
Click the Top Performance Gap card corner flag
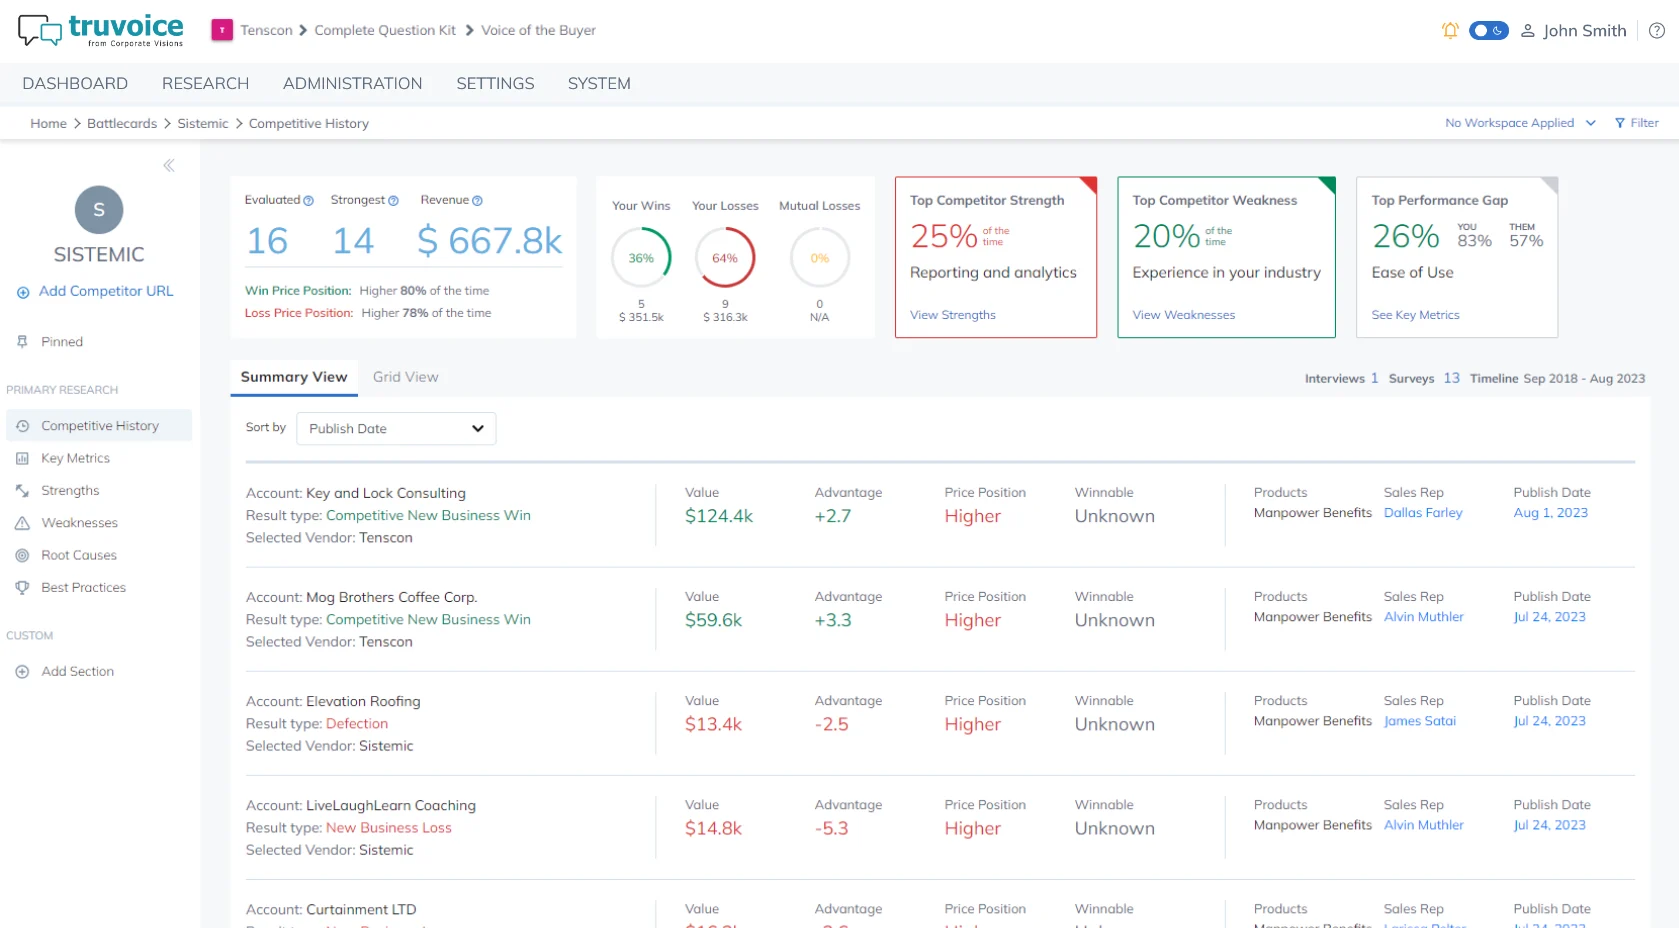[1551, 185]
